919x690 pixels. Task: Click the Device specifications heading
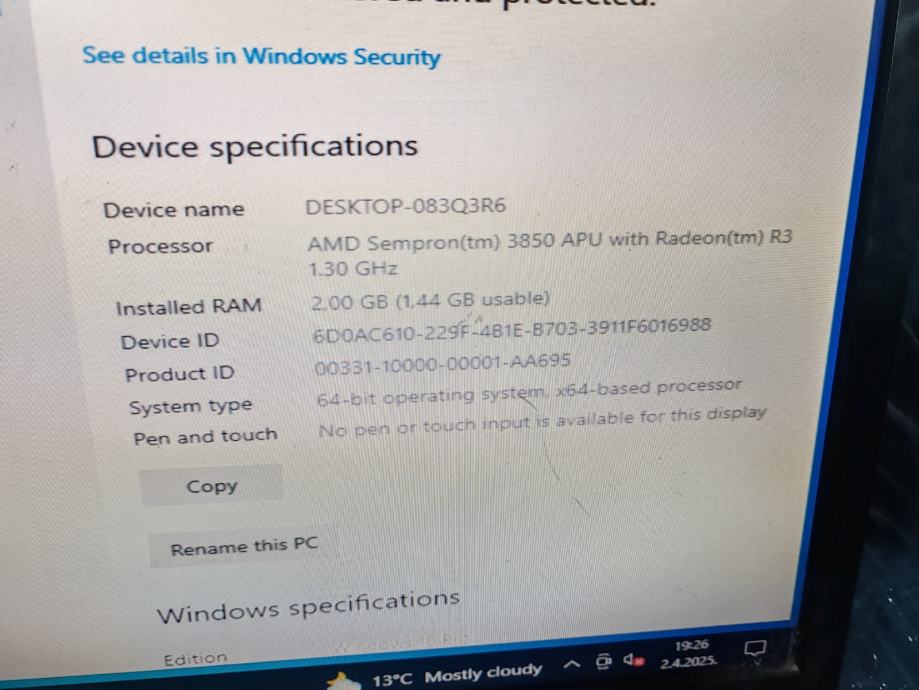(x=255, y=146)
